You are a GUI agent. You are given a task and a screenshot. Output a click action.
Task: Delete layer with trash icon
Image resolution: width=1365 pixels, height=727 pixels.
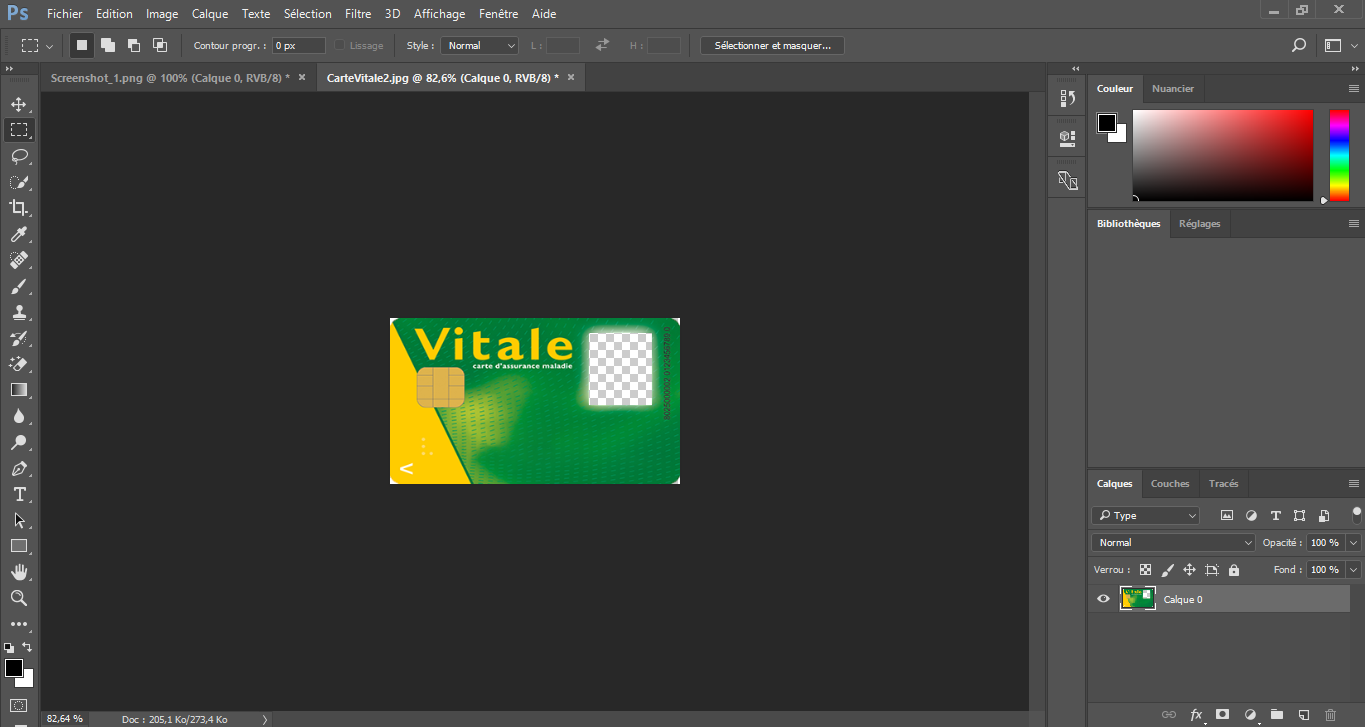click(1330, 714)
